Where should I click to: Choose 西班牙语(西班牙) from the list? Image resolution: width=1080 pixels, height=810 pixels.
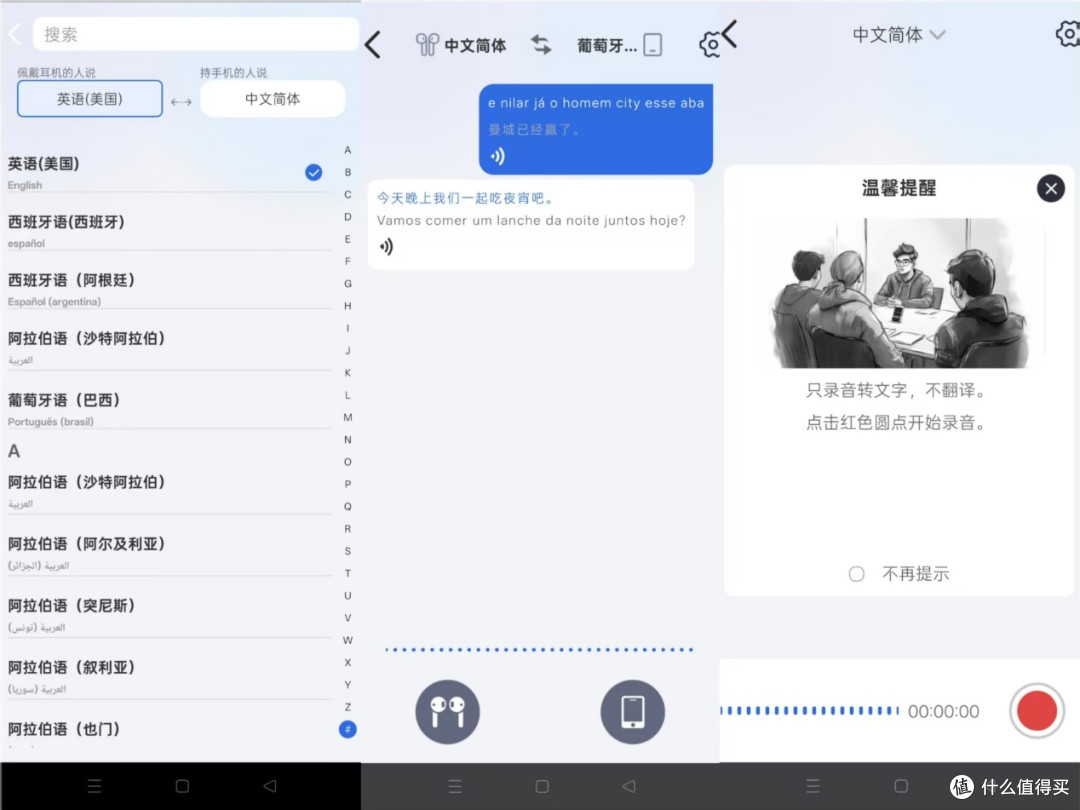click(169, 231)
